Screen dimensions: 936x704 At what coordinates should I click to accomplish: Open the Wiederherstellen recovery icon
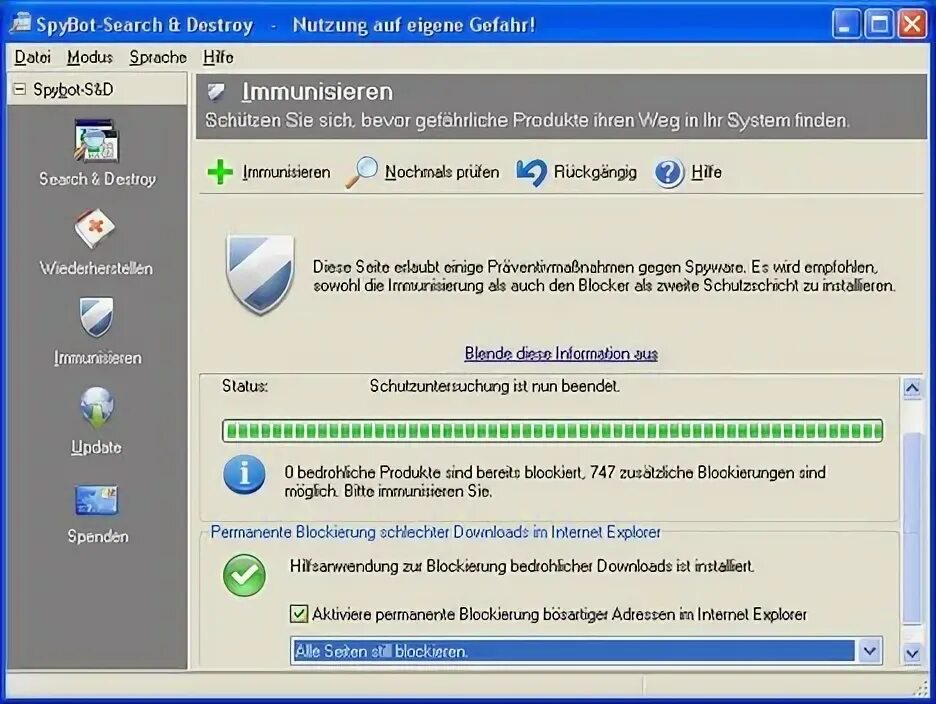tap(96, 229)
